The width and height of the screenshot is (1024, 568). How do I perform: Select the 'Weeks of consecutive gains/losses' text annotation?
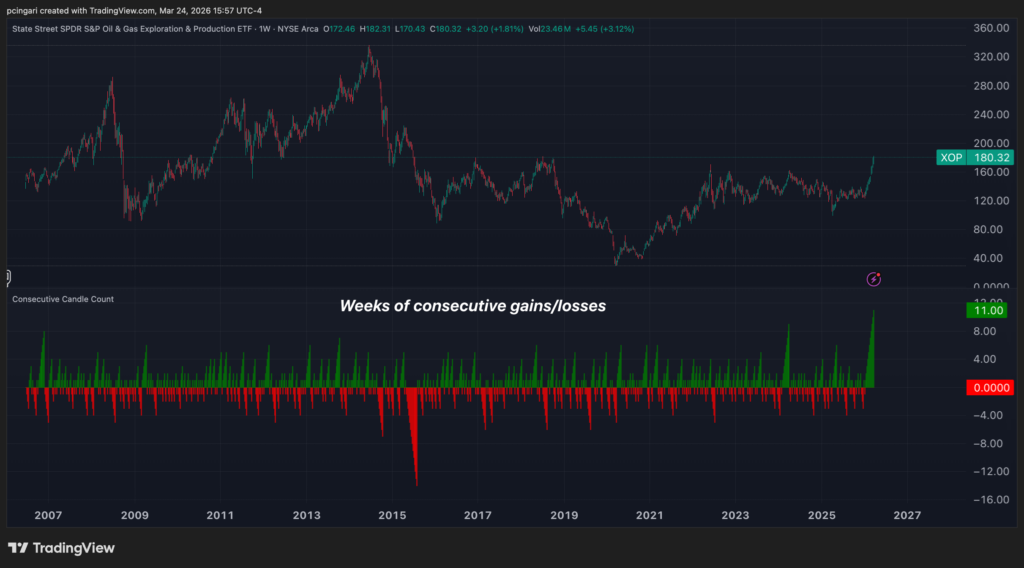[x=473, y=306]
